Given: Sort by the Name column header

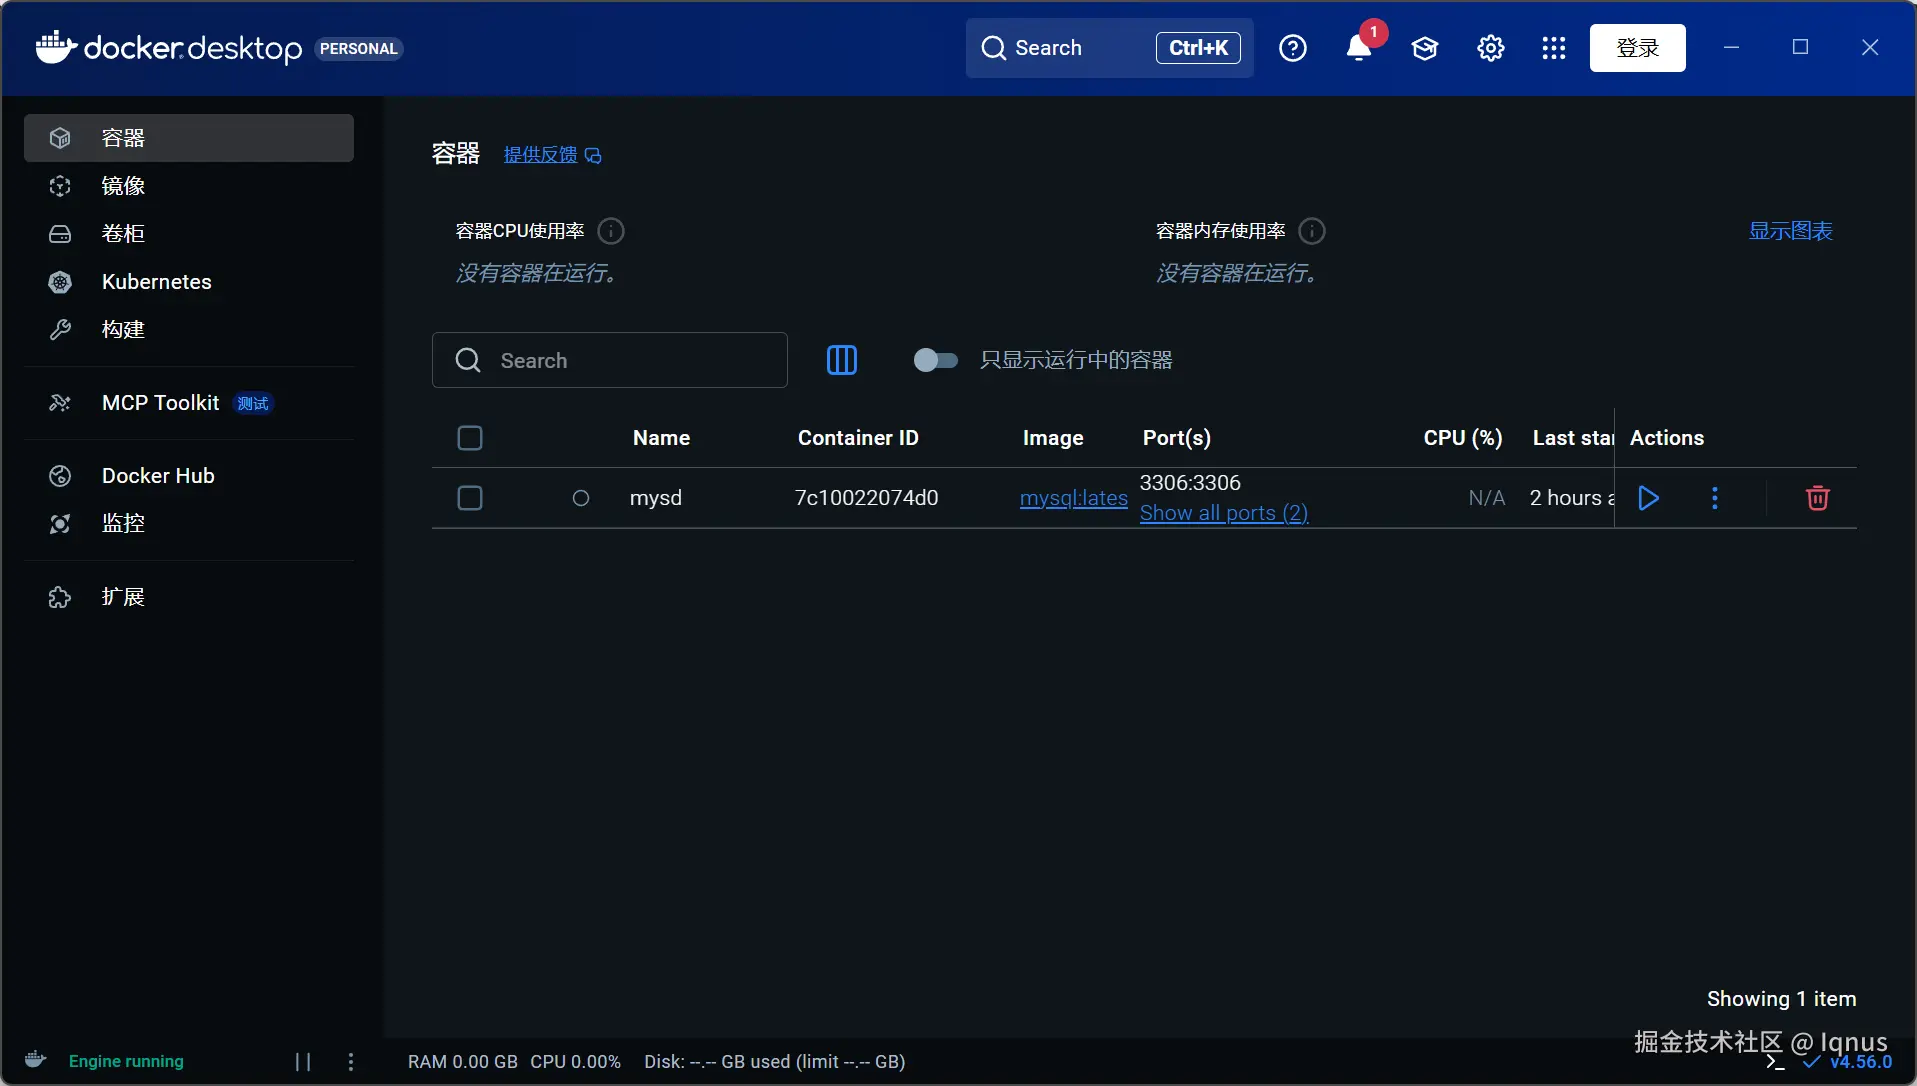Looking at the screenshot, I should coord(661,438).
